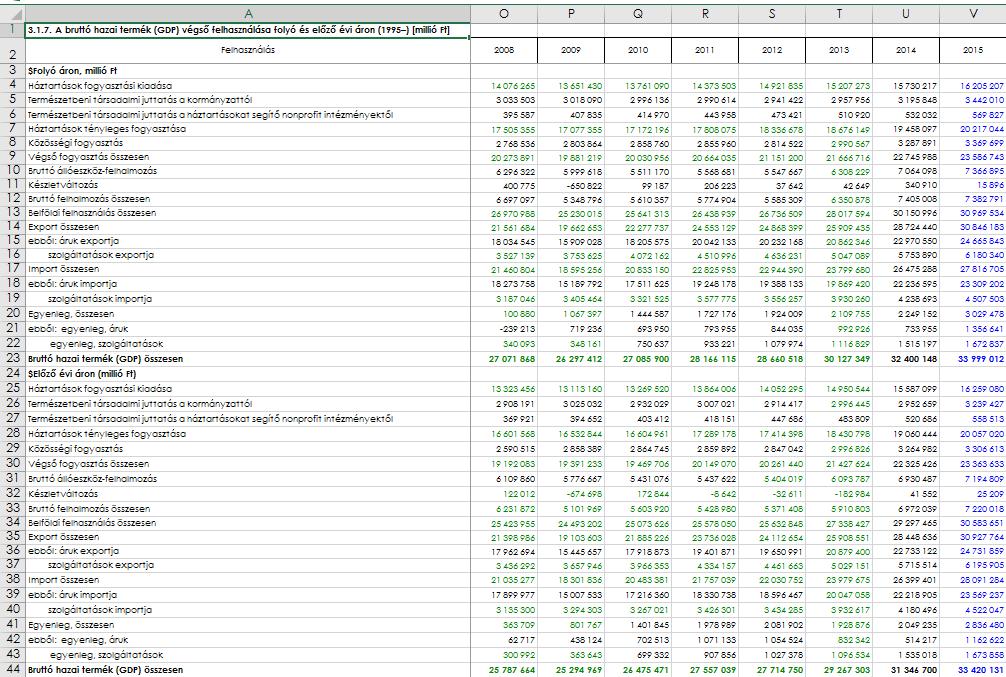1006x677 pixels.
Task: Select column U header
Action: pos(905,13)
